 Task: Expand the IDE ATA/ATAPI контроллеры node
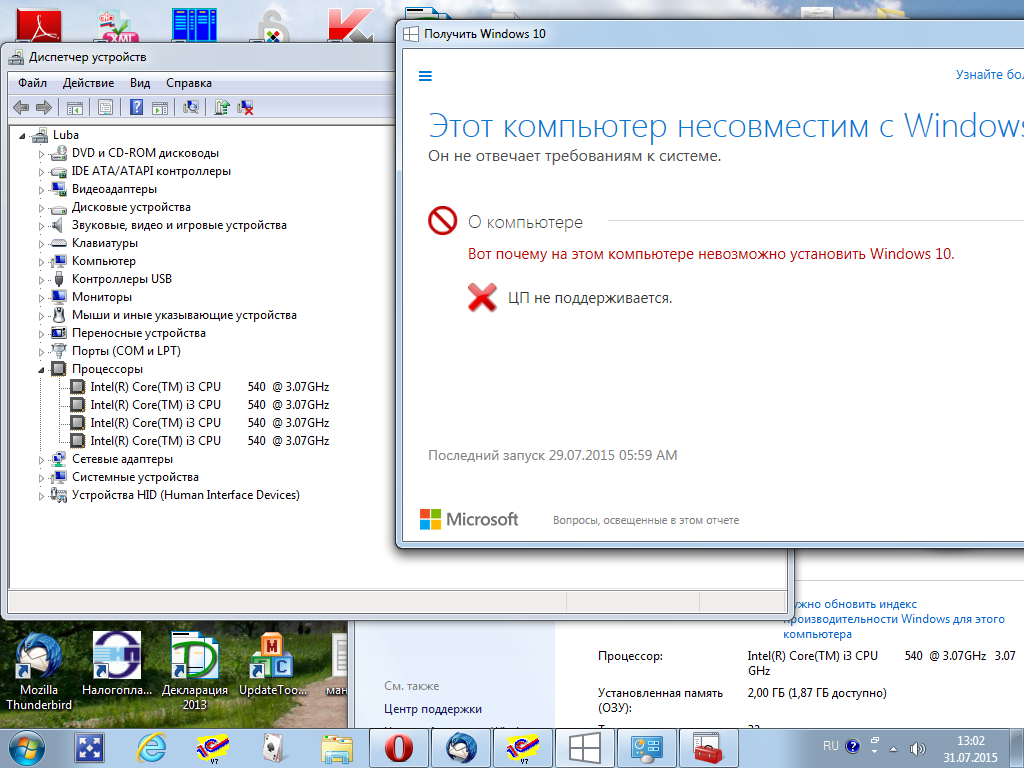pos(41,172)
